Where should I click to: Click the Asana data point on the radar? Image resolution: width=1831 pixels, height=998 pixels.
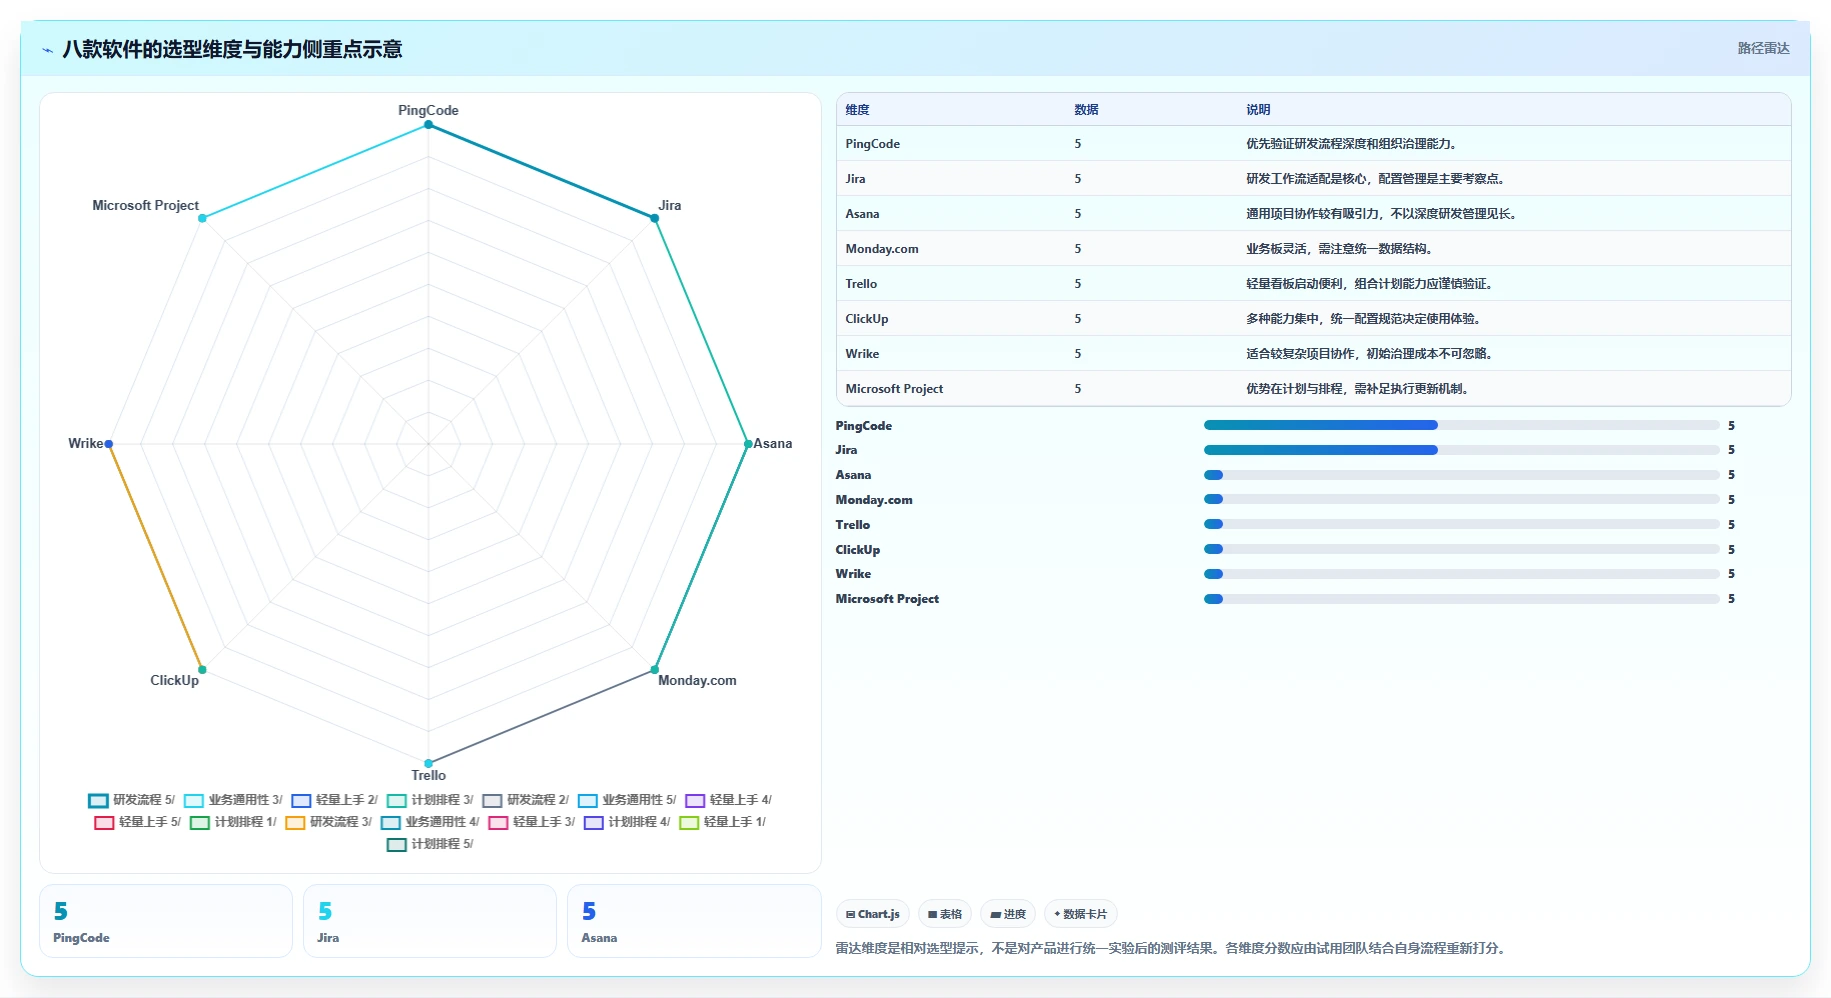click(x=748, y=444)
